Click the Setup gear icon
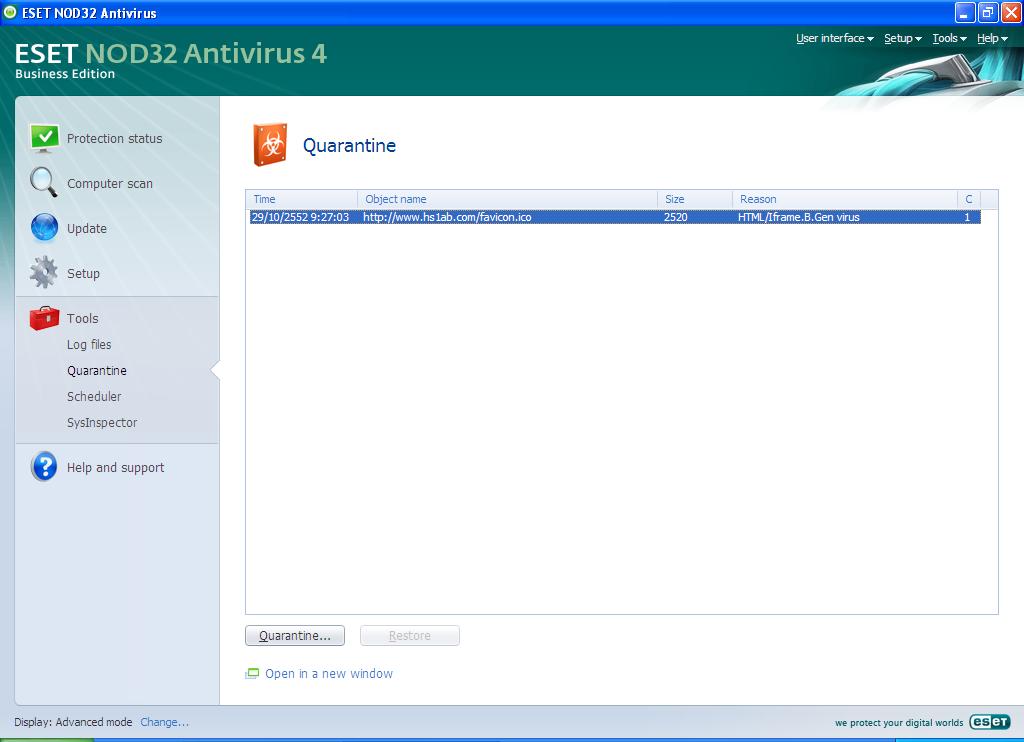 pos(44,273)
